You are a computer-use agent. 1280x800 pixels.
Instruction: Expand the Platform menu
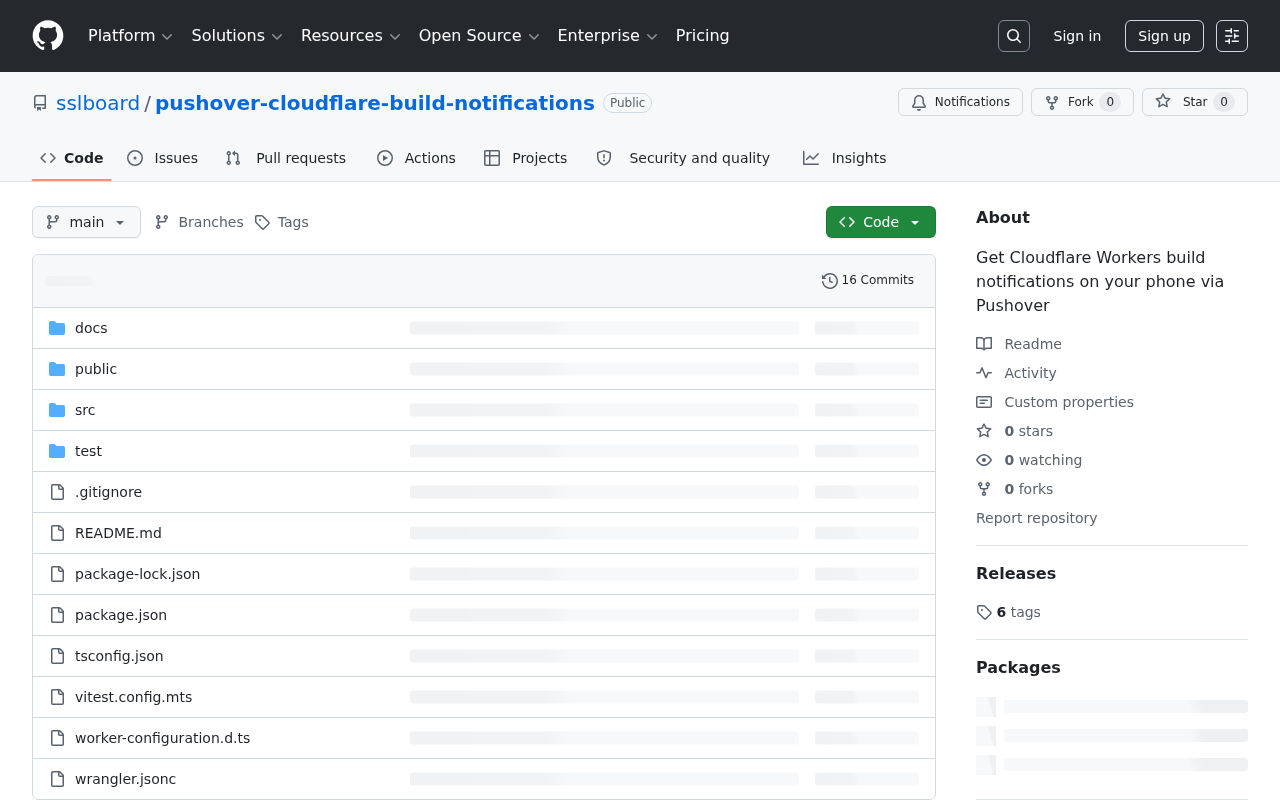click(x=130, y=36)
